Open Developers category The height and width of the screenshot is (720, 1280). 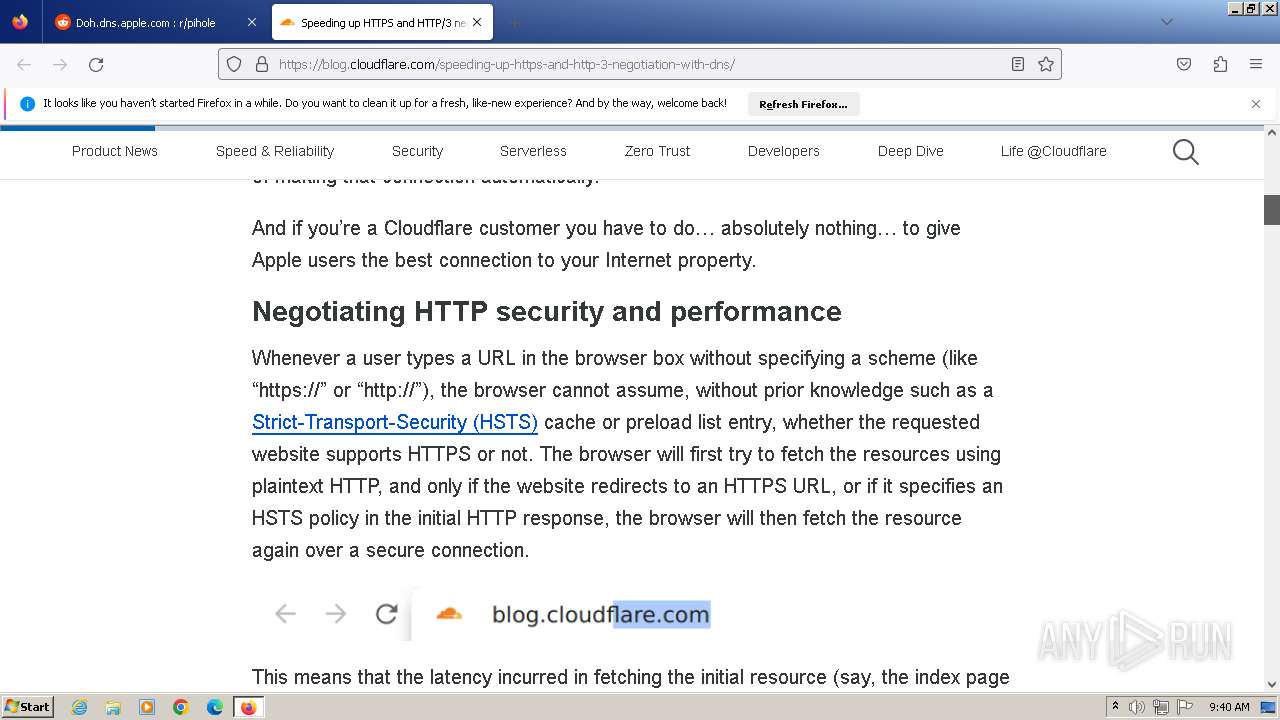point(784,151)
